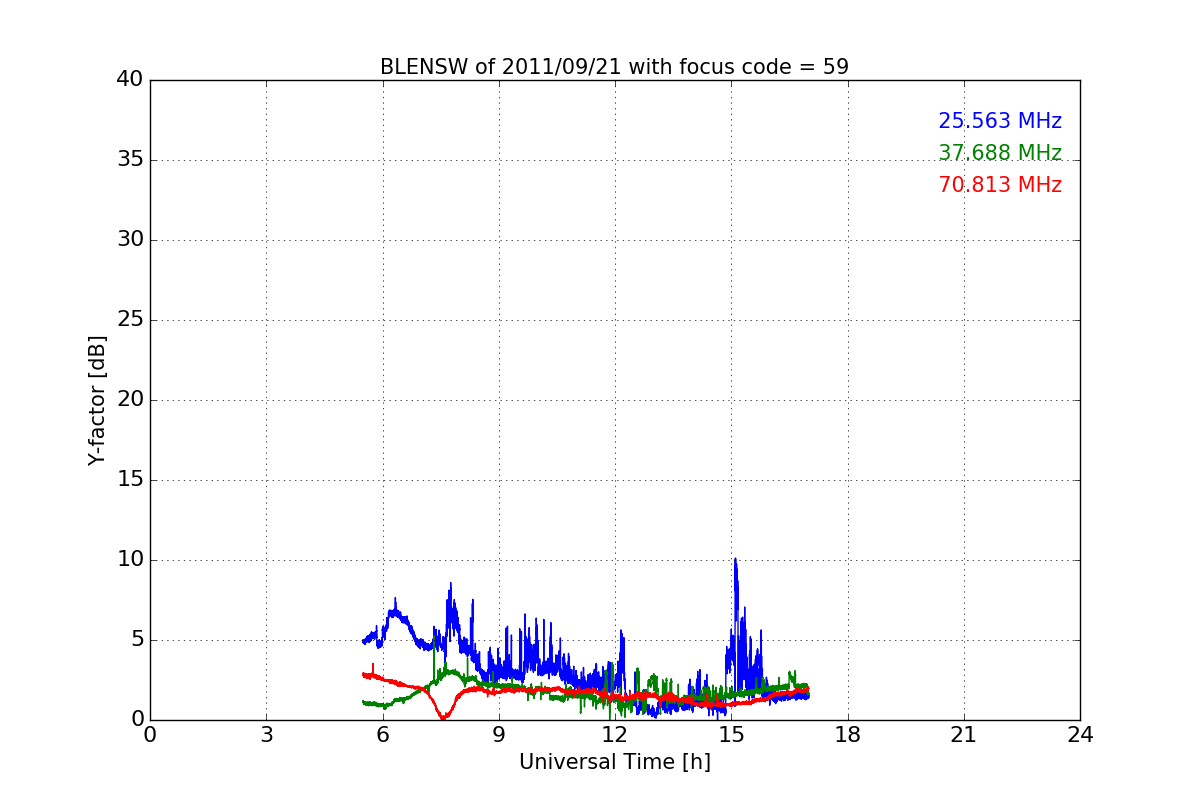Screen dimensions: 1200x800
Task: Select the green 37.688 MHz legend label
Action: (1000, 153)
